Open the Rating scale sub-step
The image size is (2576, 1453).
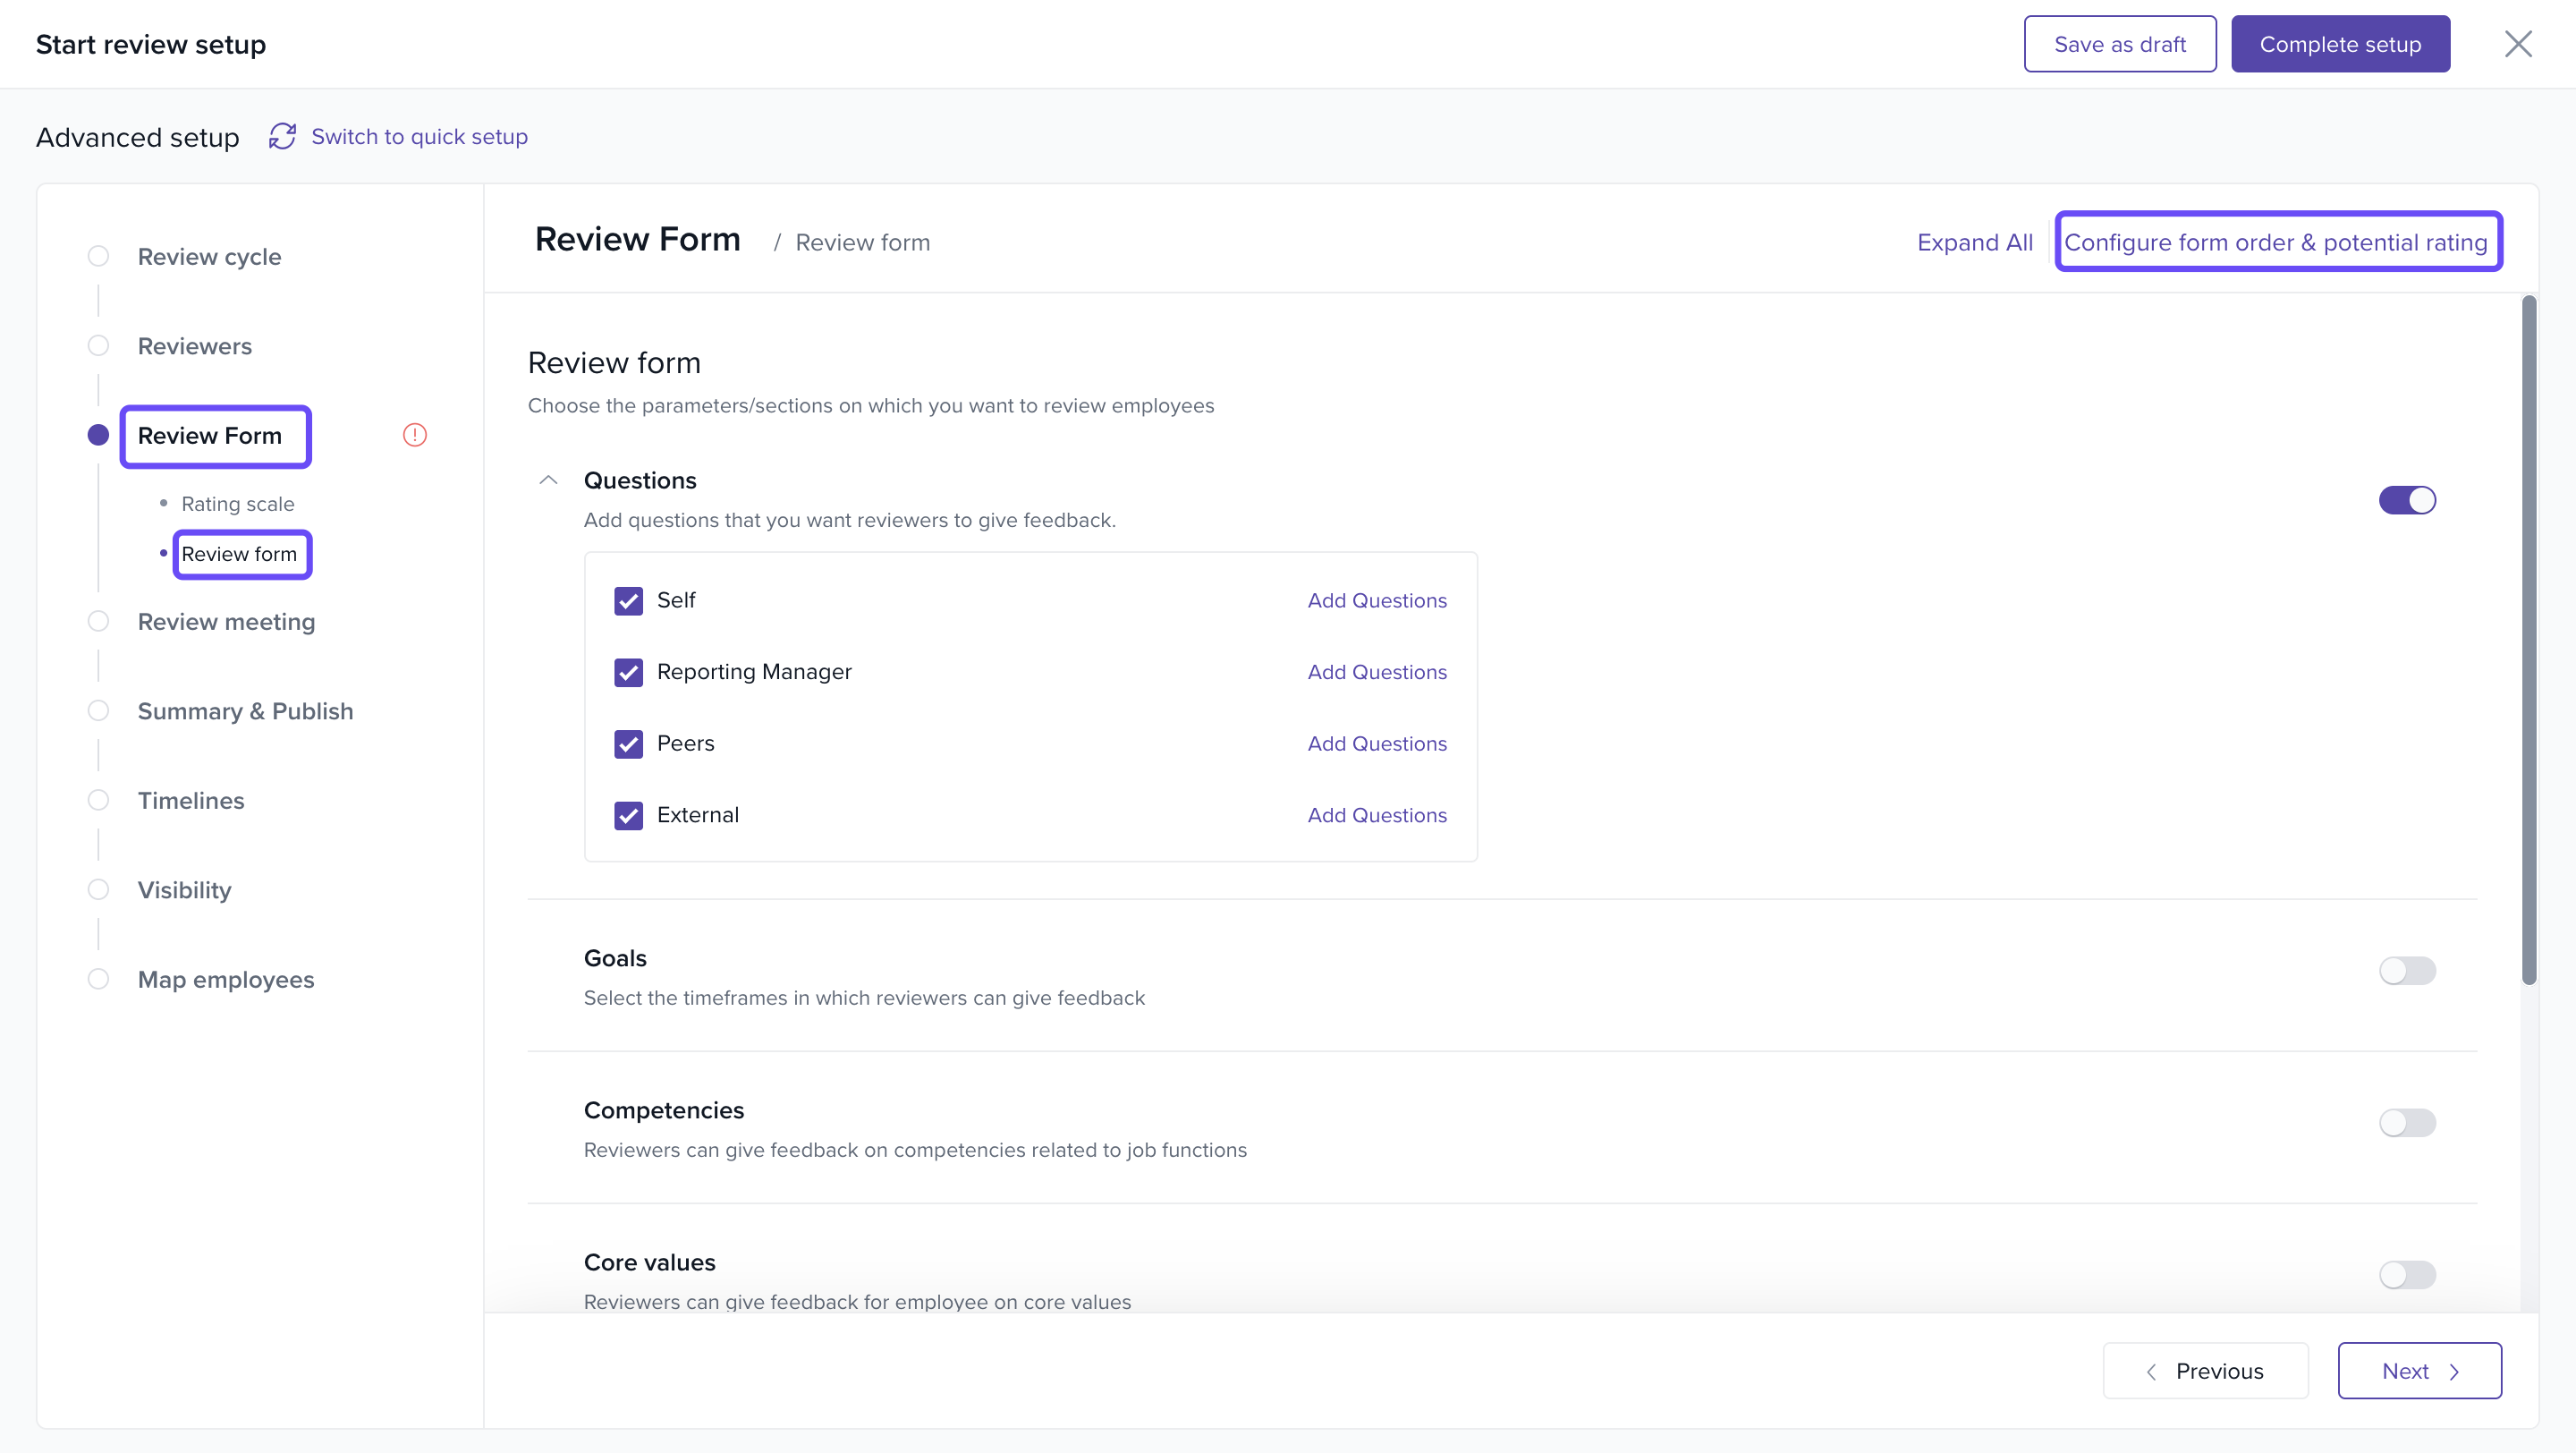point(237,504)
